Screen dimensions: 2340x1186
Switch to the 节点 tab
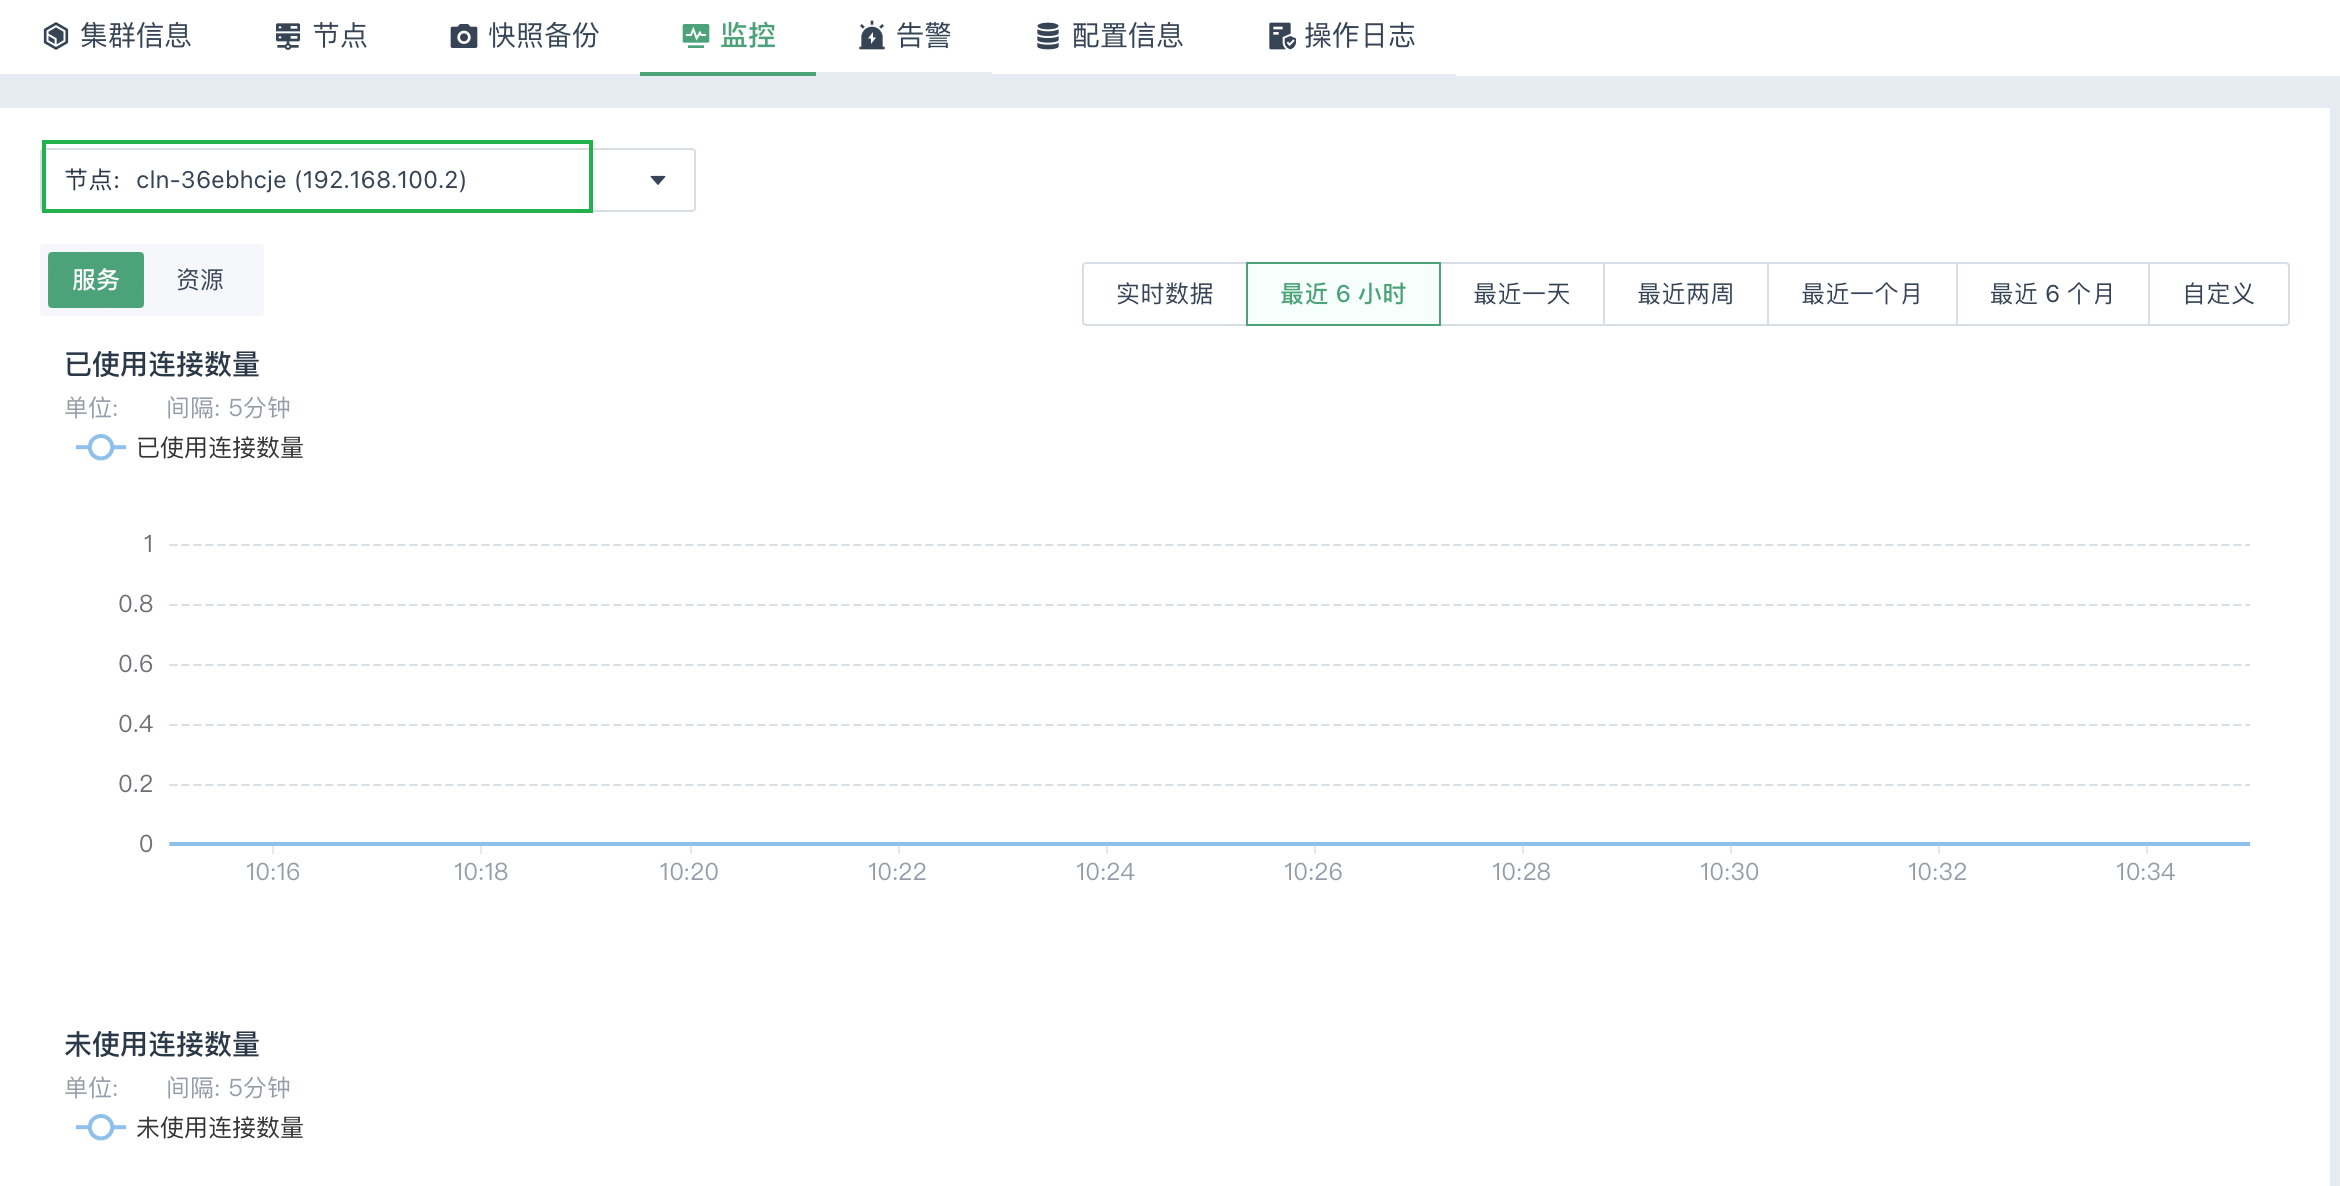321,36
